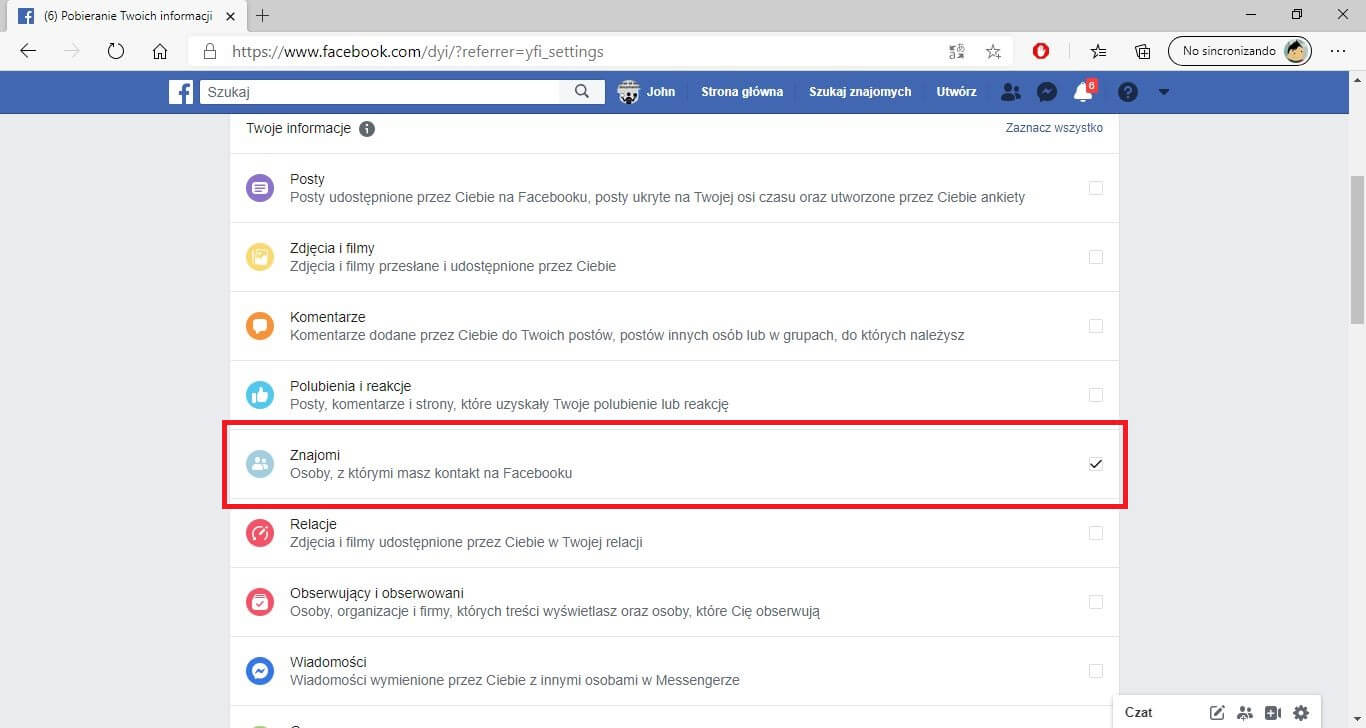Screen dimensions: 1366x728
Task: Open the collections icon
Action: coord(1143,51)
